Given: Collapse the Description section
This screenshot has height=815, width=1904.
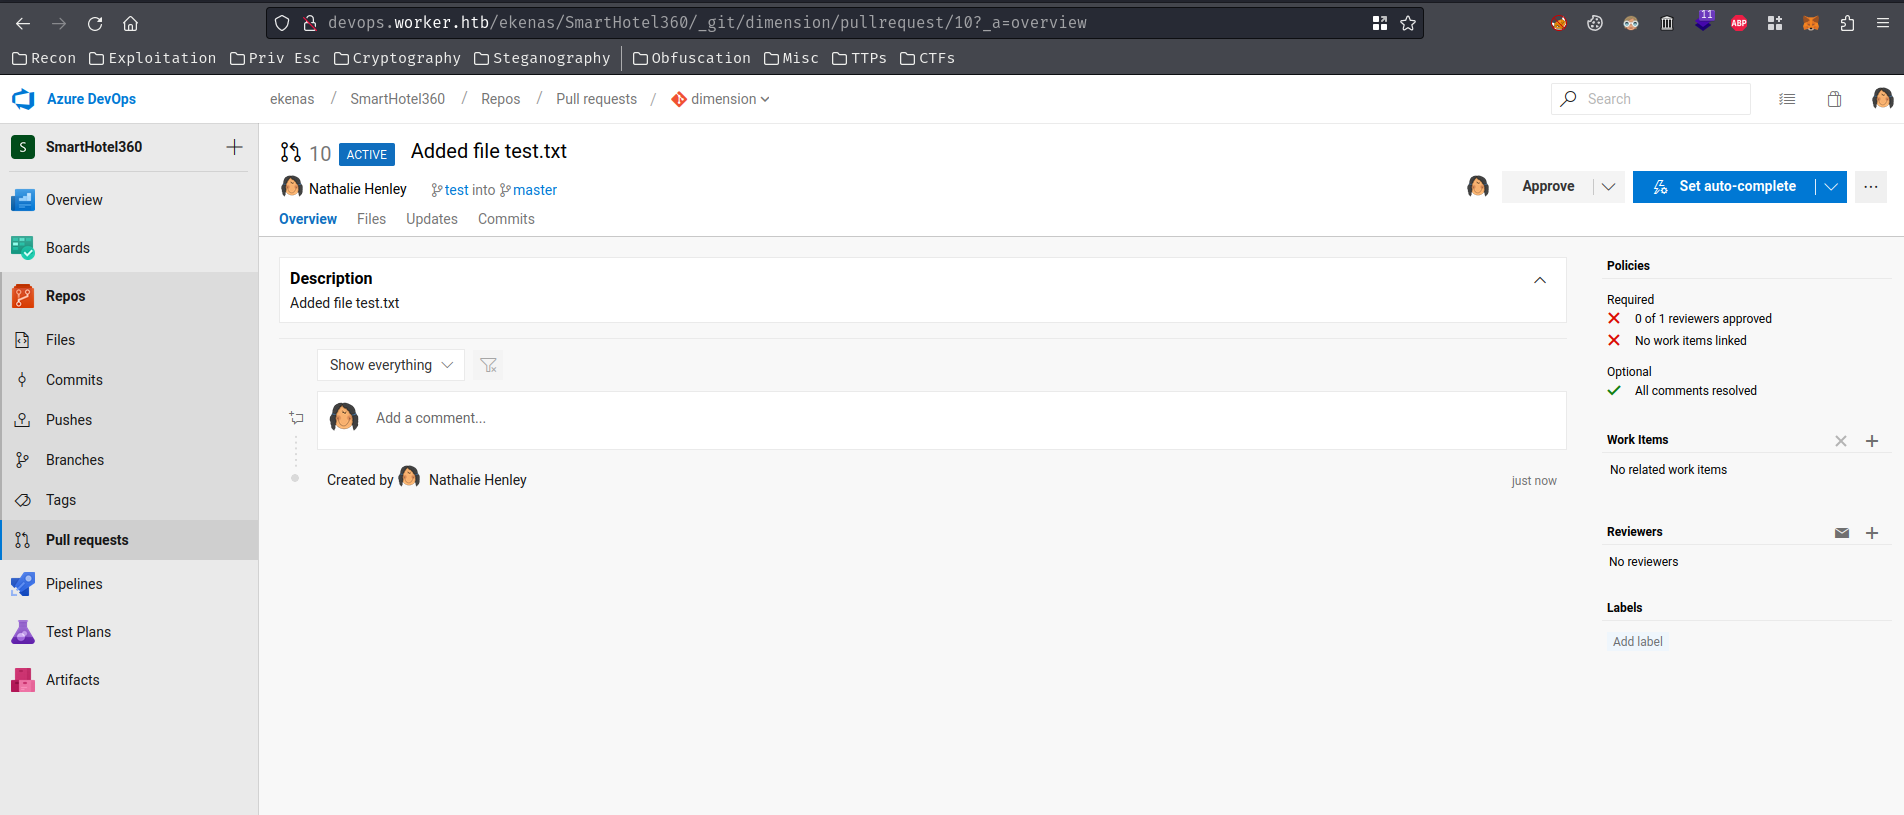Looking at the screenshot, I should (x=1540, y=280).
